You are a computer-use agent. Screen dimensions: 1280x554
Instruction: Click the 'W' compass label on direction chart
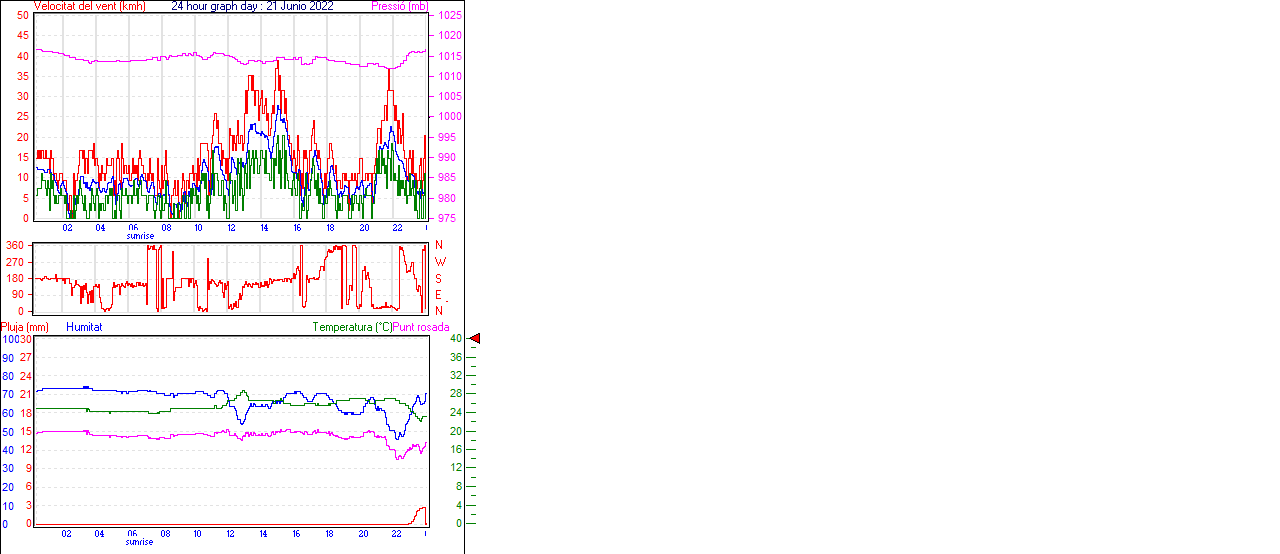440,261
